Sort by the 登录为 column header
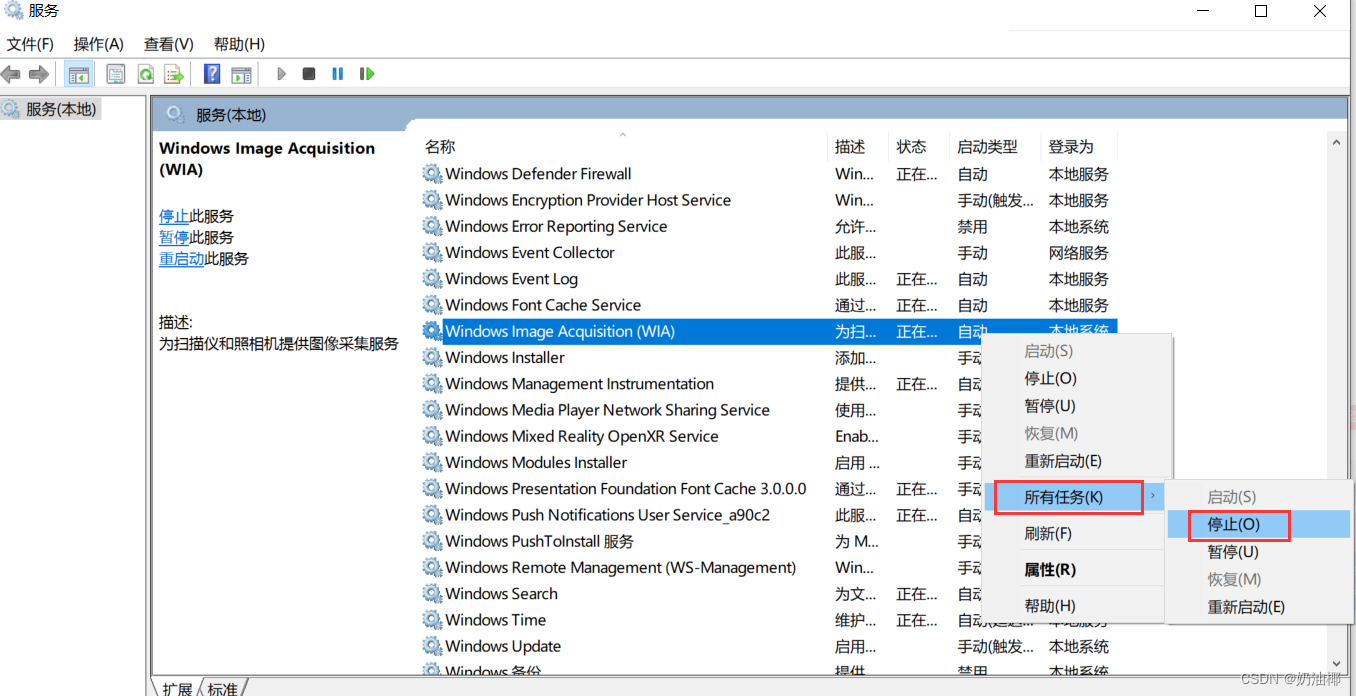The width and height of the screenshot is (1356, 696). tap(1078, 146)
